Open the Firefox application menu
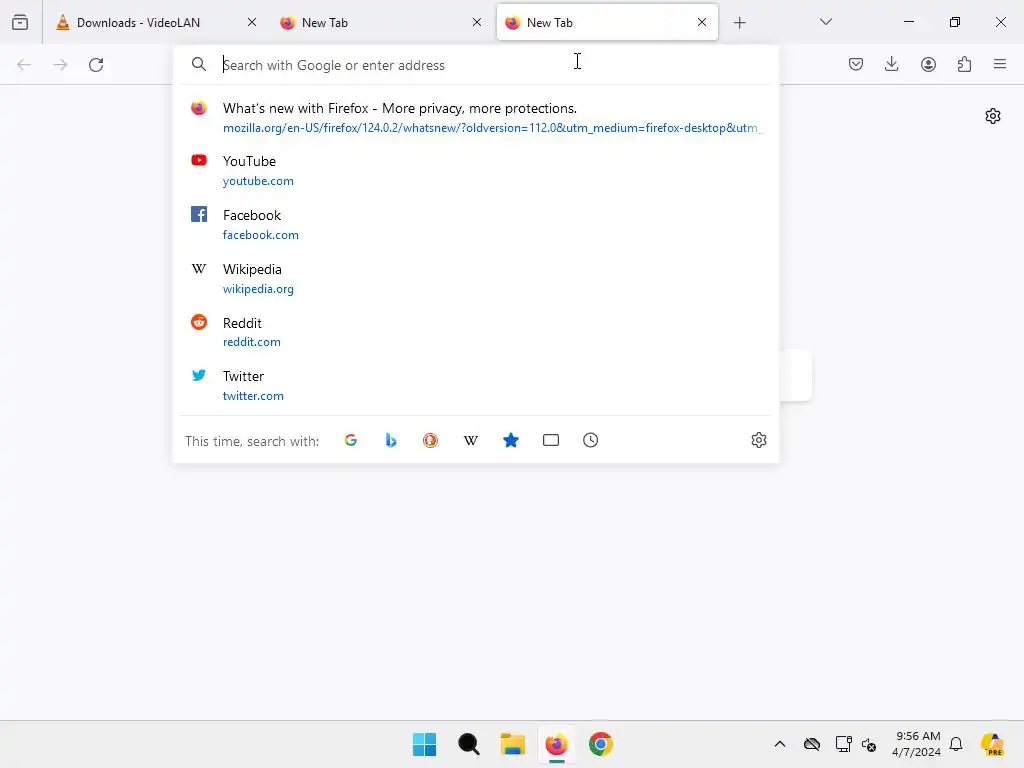1024x768 pixels. 1000,64
